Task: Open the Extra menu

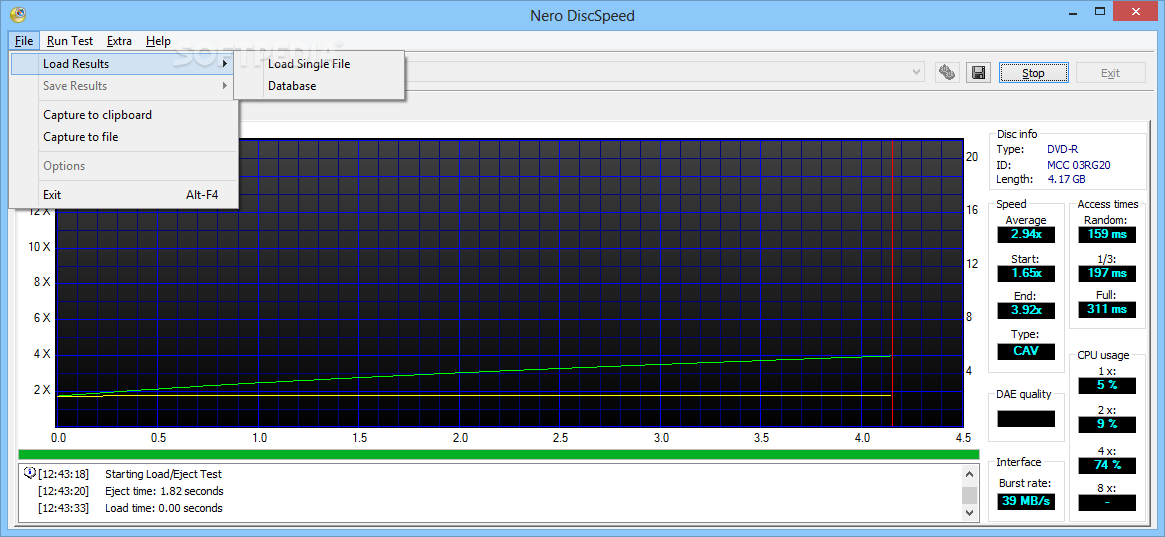Action: point(119,41)
